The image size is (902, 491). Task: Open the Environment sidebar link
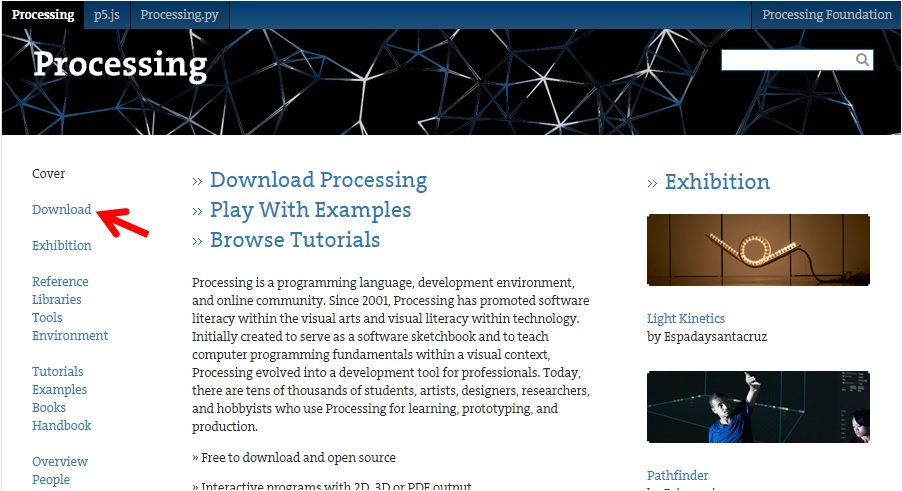pyautogui.click(x=70, y=336)
